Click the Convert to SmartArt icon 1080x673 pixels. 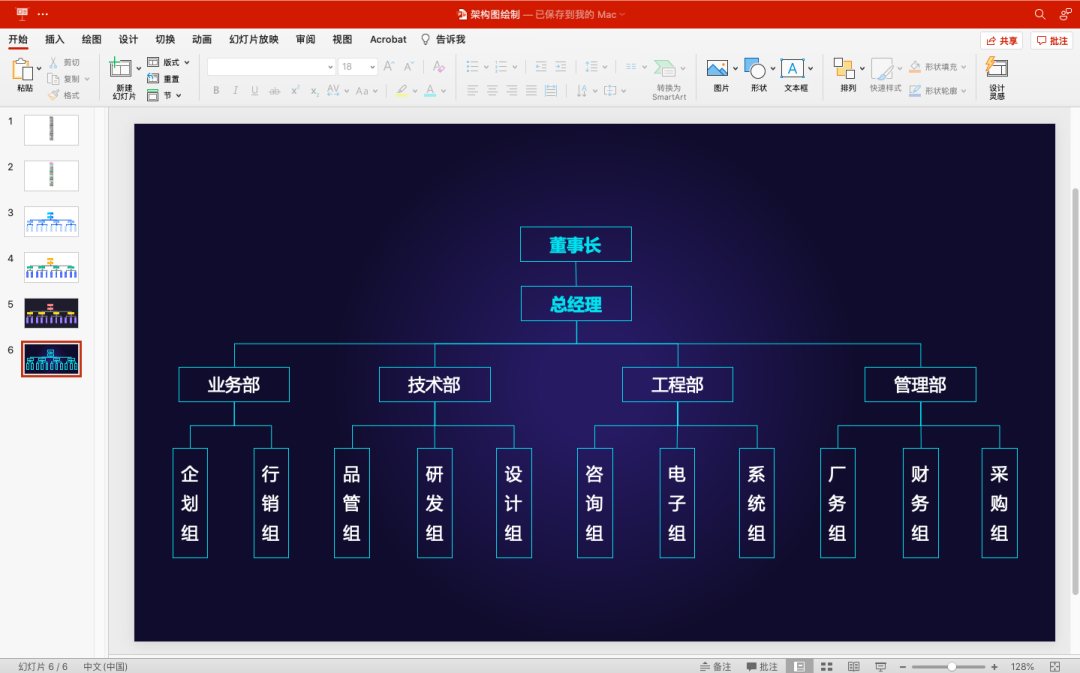(x=665, y=68)
